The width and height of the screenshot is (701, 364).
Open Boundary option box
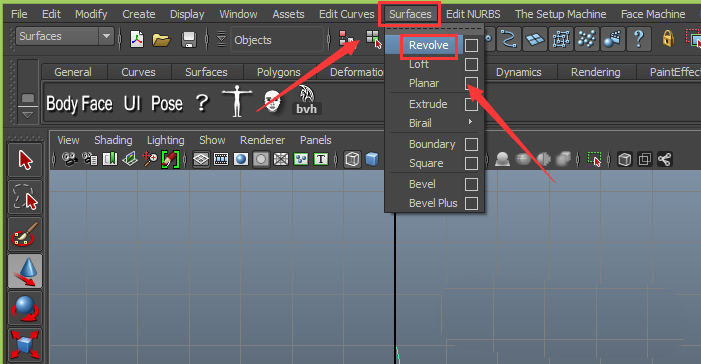coord(471,144)
